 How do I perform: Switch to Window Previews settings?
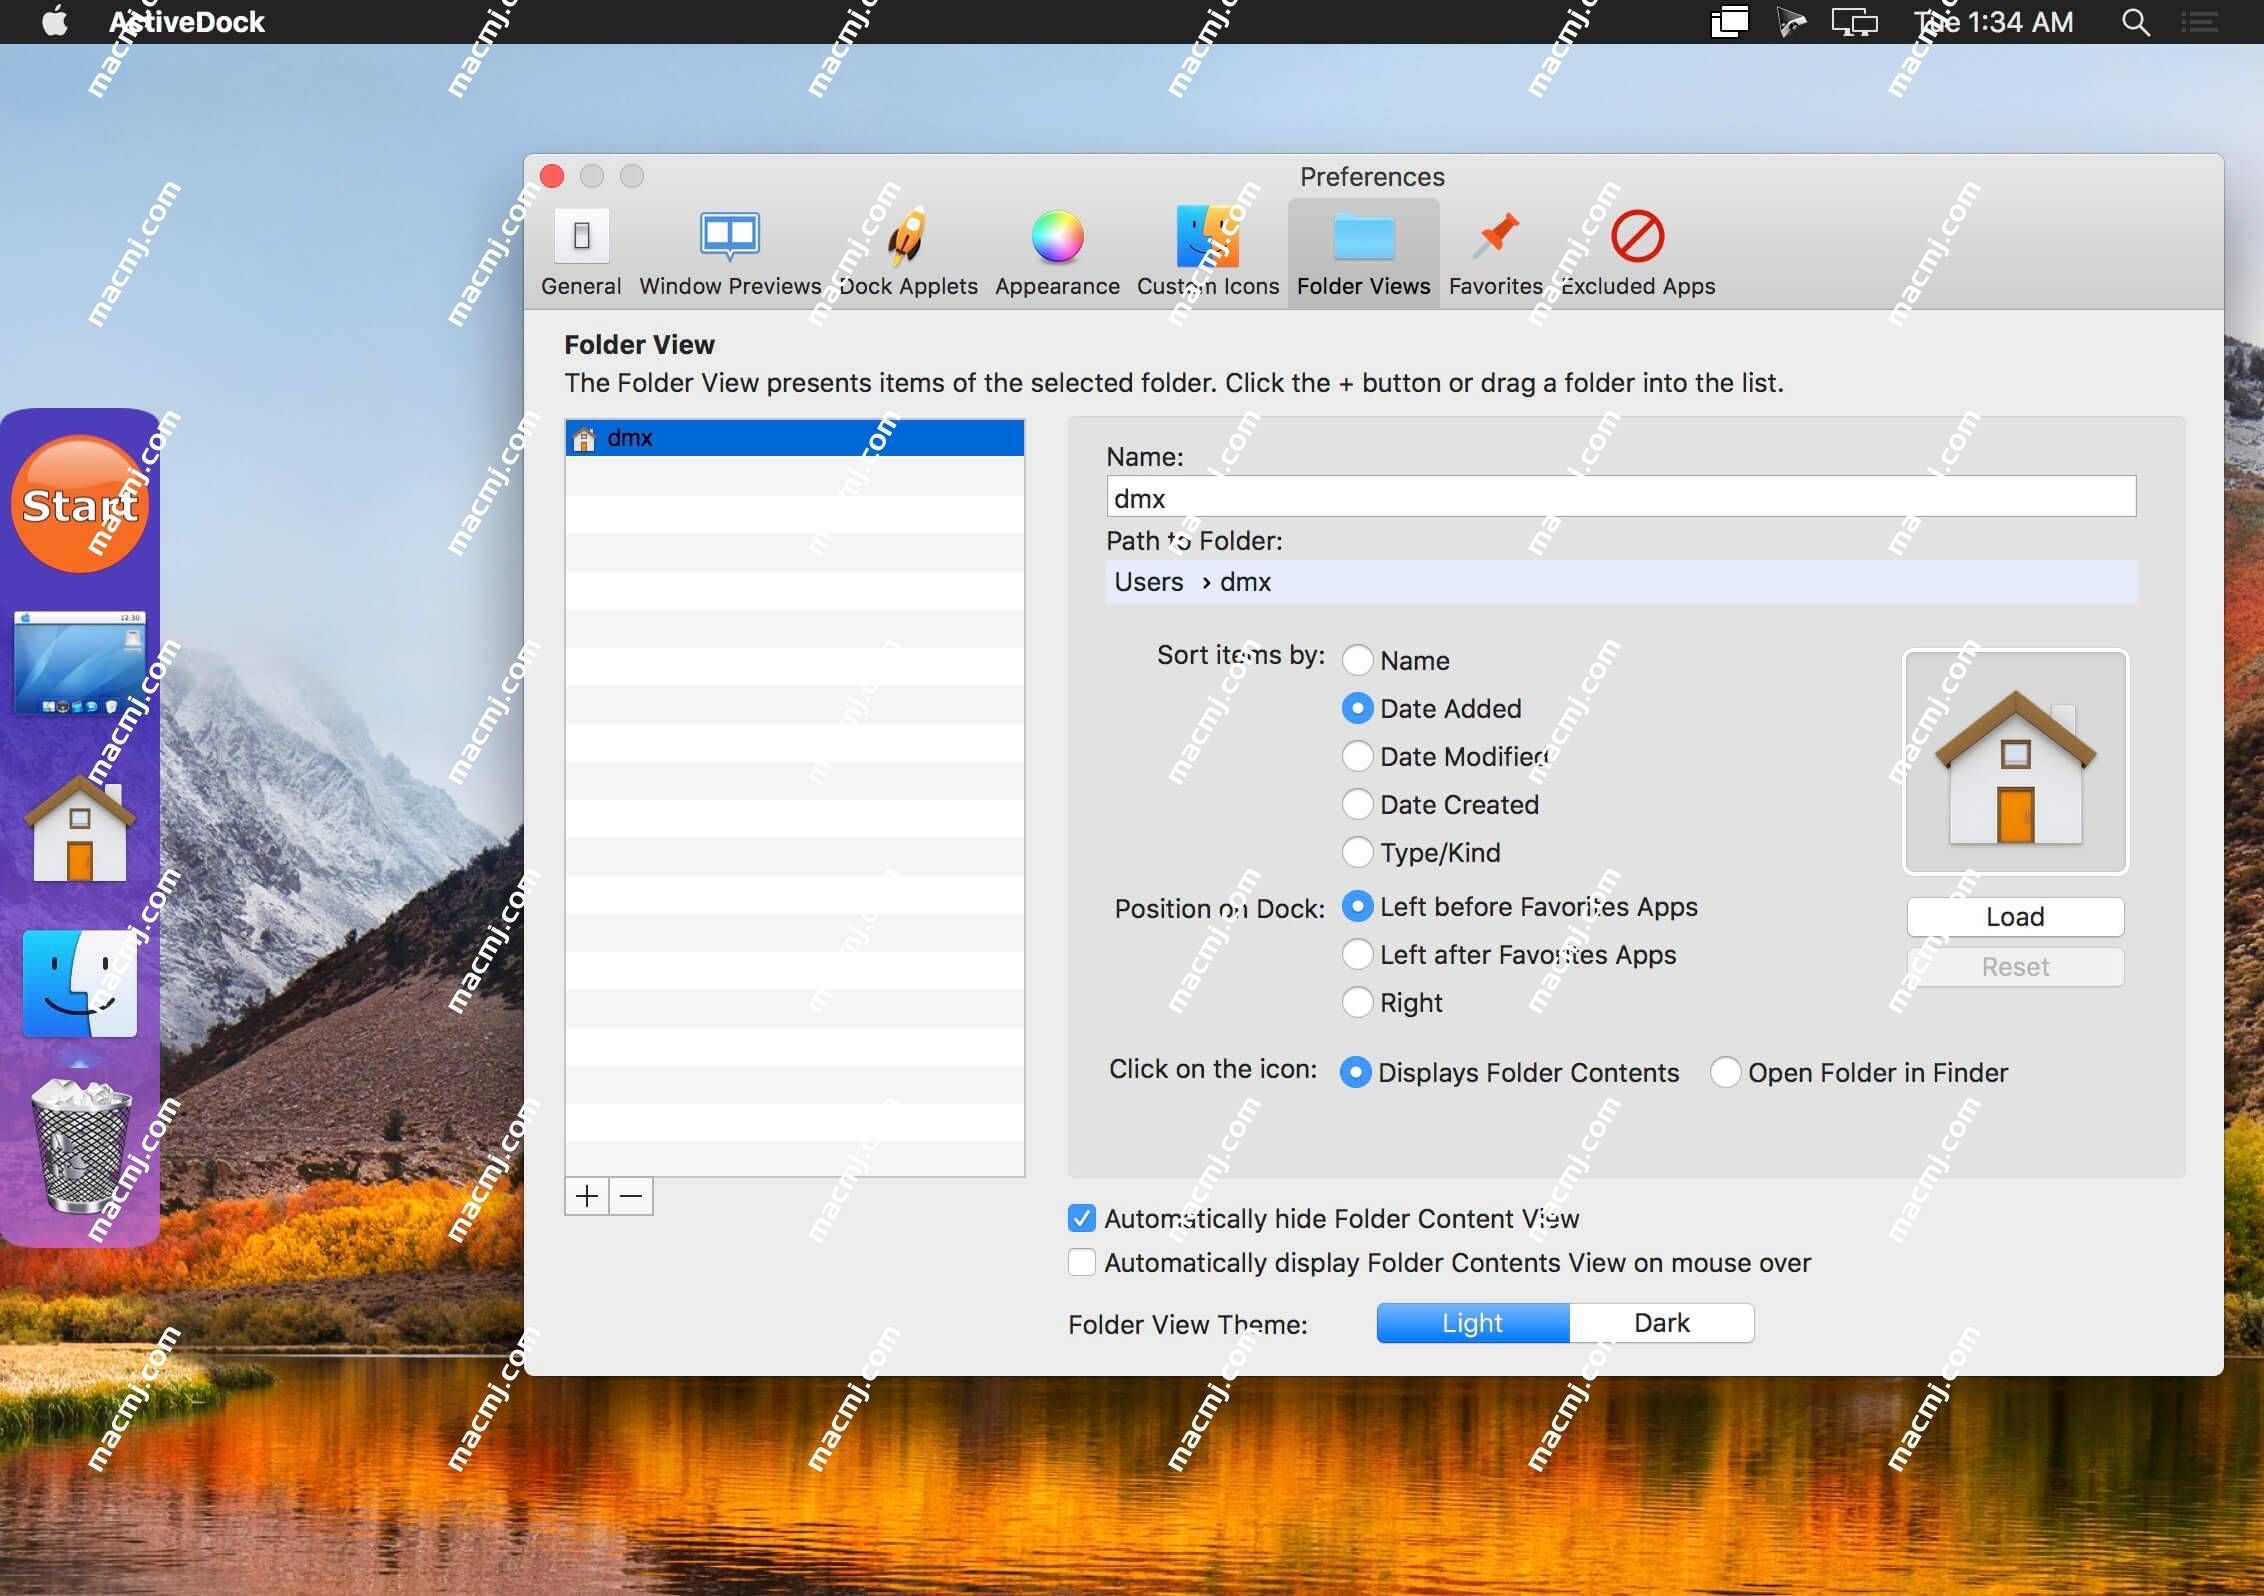[729, 249]
